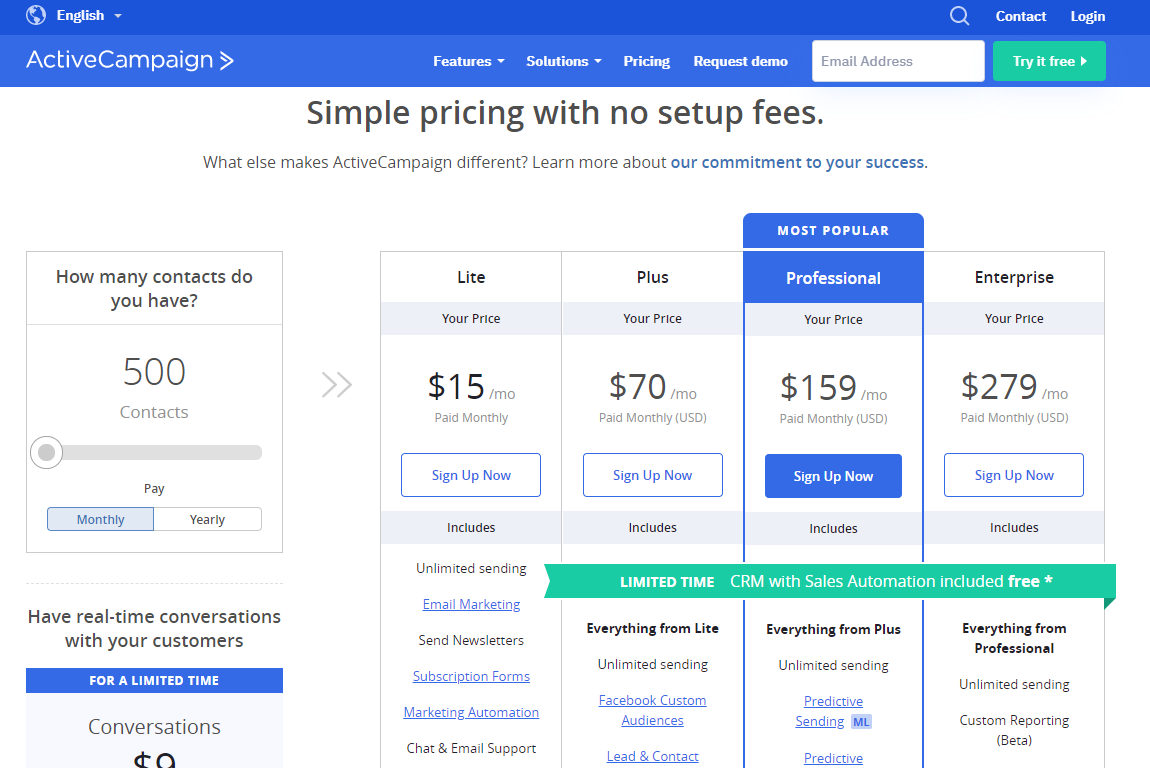Open the English language dropdown
Viewport: 1150px width, 768px height.
coord(89,15)
